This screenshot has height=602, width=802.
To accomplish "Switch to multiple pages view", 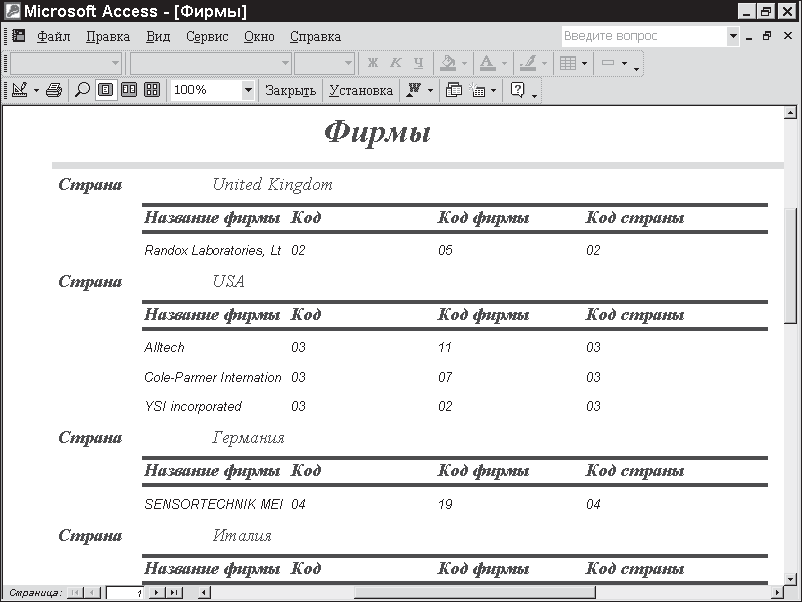I will coord(152,90).
